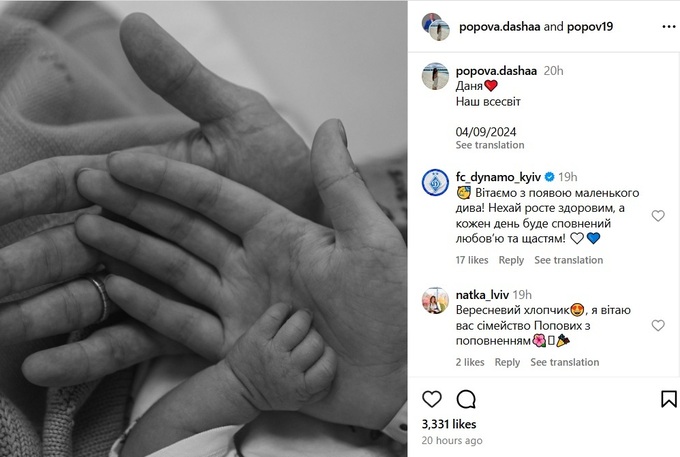Like the post with the heart icon
The width and height of the screenshot is (680, 457).
point(432,399)
